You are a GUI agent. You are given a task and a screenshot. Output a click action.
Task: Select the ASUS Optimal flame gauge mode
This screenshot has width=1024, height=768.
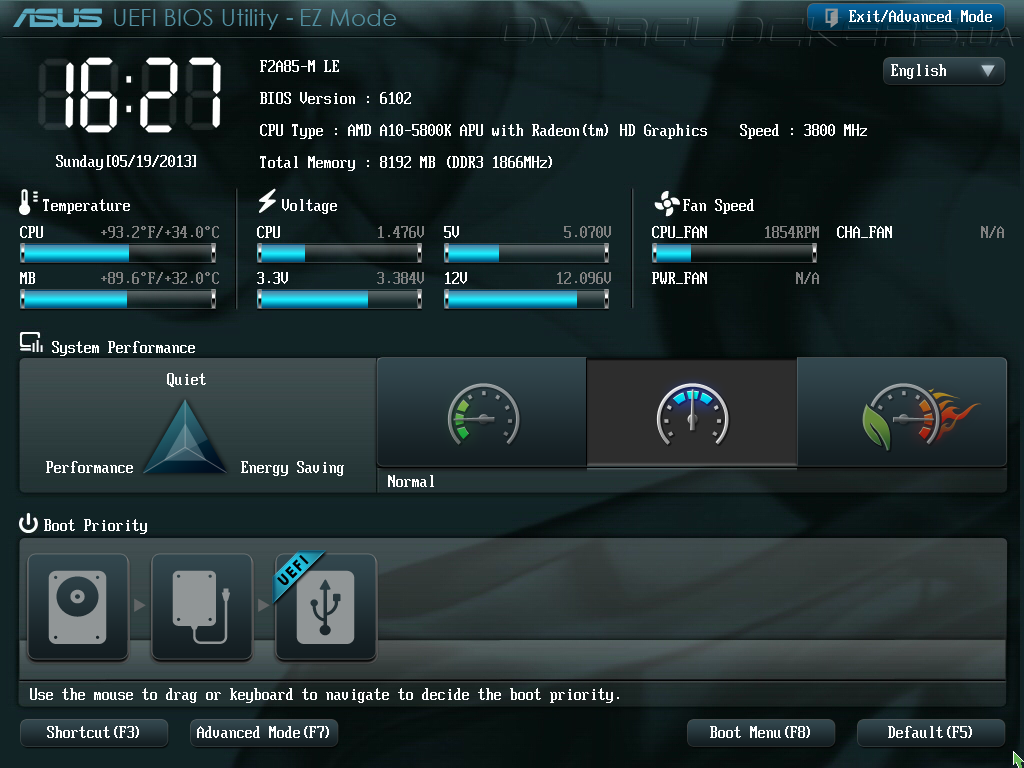click(902, 412)
